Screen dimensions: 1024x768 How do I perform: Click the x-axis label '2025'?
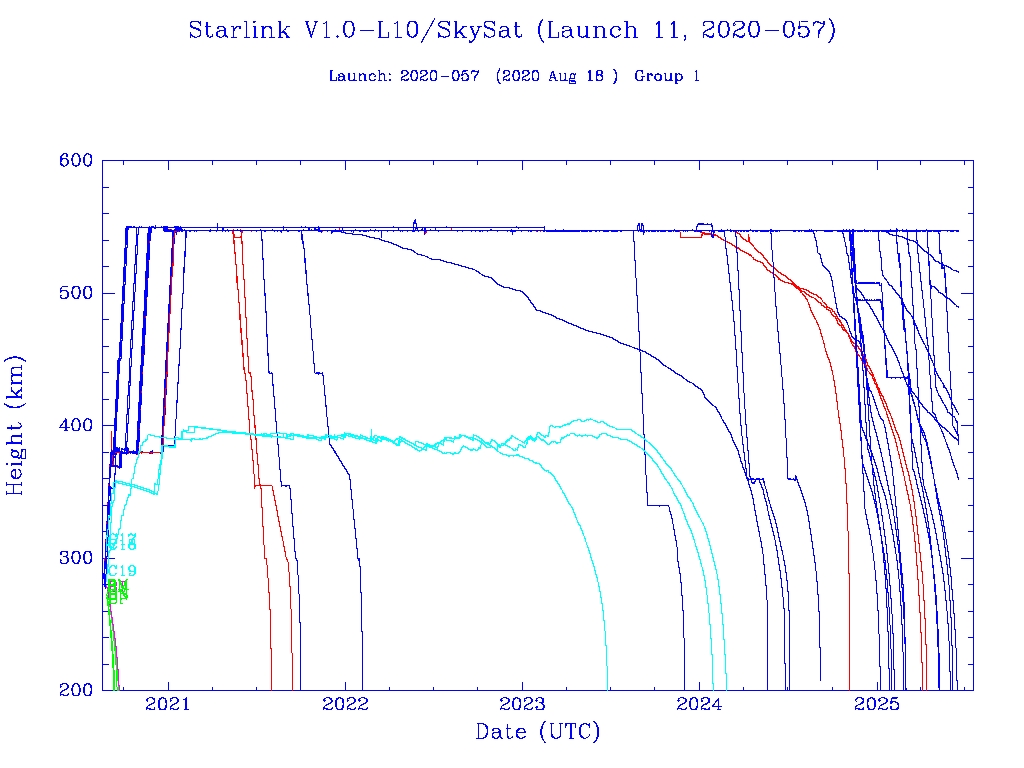click(x=876, y=704)
